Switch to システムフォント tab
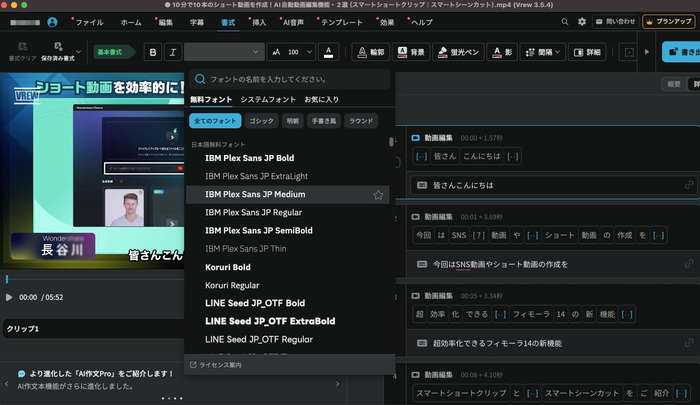 tap(268, 100)
